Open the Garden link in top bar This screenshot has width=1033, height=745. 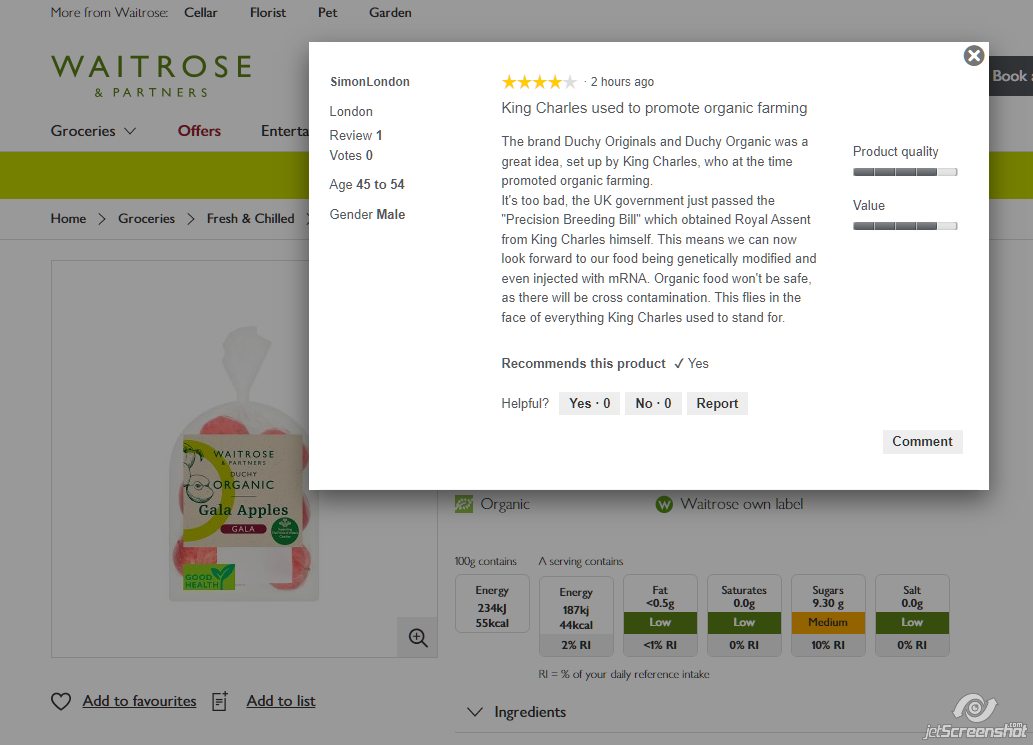point(390,13)
